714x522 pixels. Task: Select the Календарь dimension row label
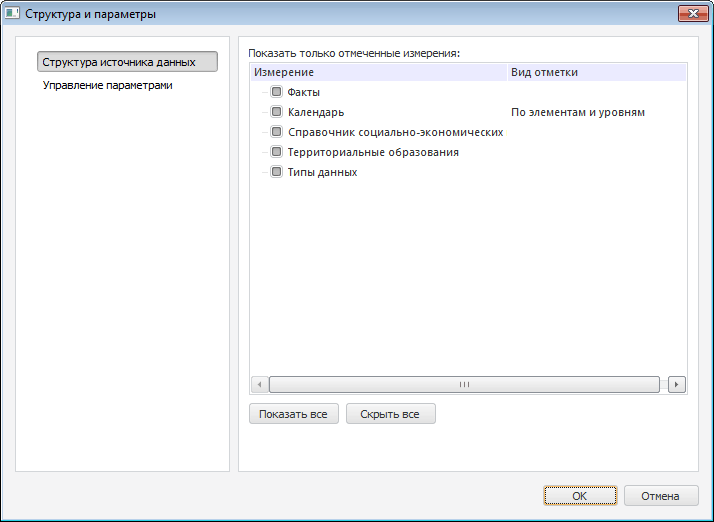(316, 112)
